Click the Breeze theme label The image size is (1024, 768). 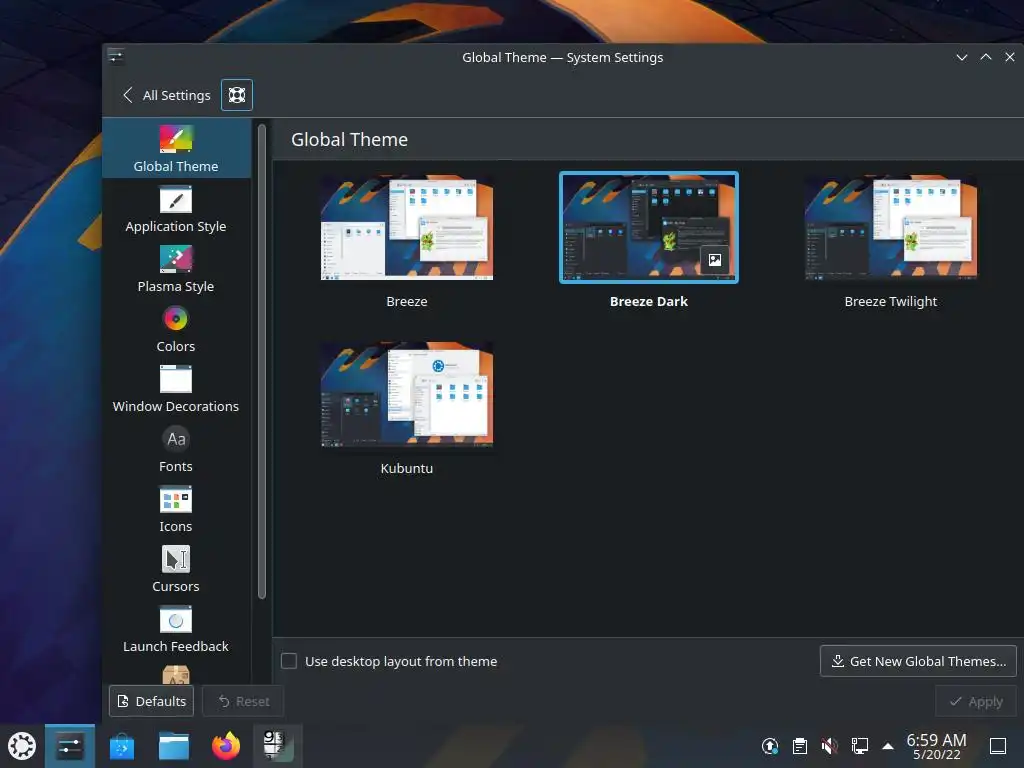pyautogui.click(x=407, y=302)
